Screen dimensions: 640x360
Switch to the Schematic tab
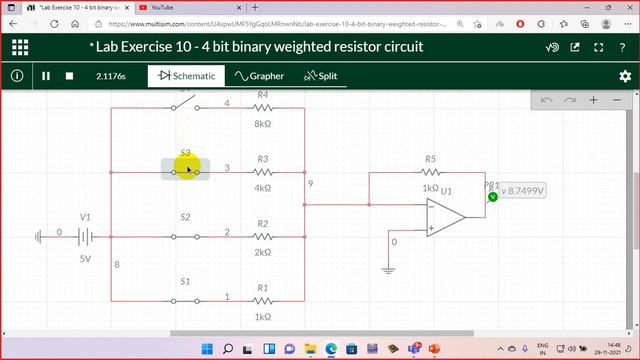pyautogui.click(x=187, y=76)
